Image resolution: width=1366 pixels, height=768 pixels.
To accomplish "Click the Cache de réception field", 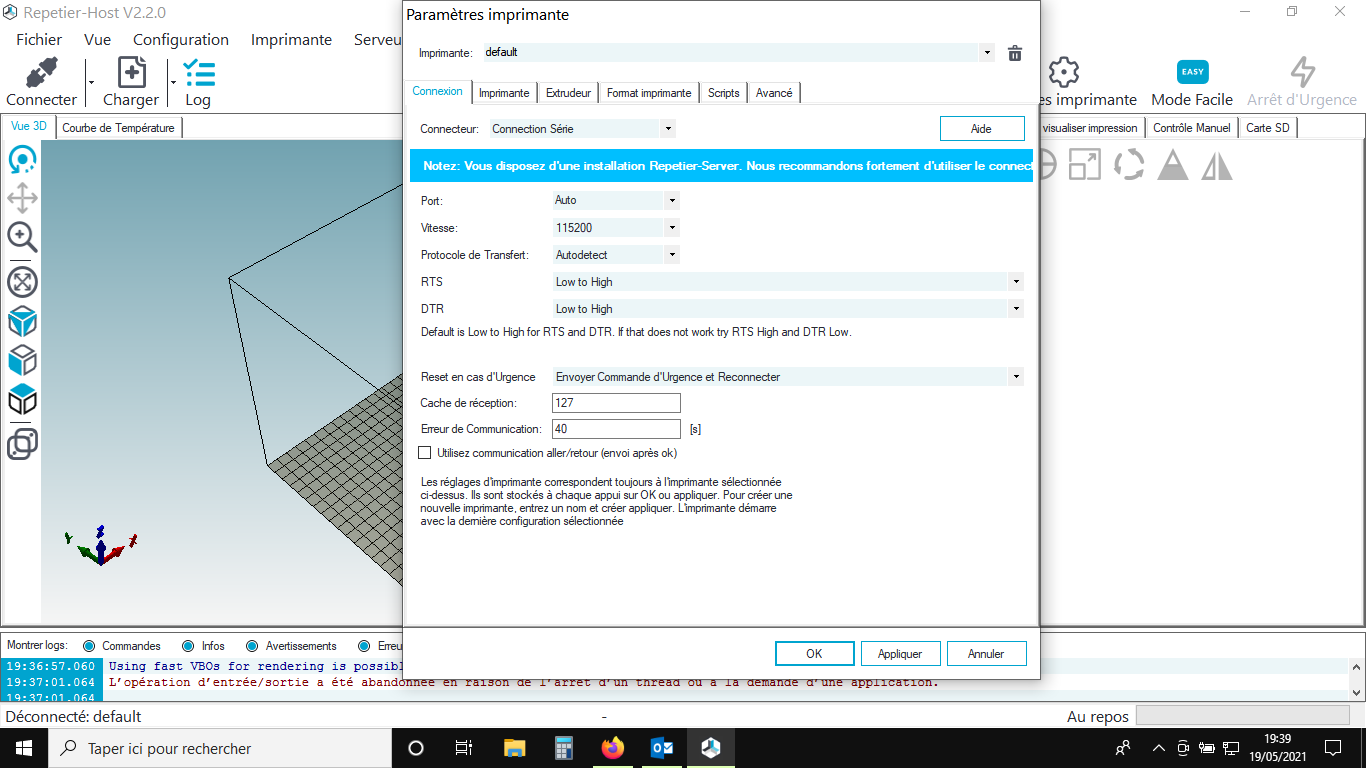I will (616, 403).
